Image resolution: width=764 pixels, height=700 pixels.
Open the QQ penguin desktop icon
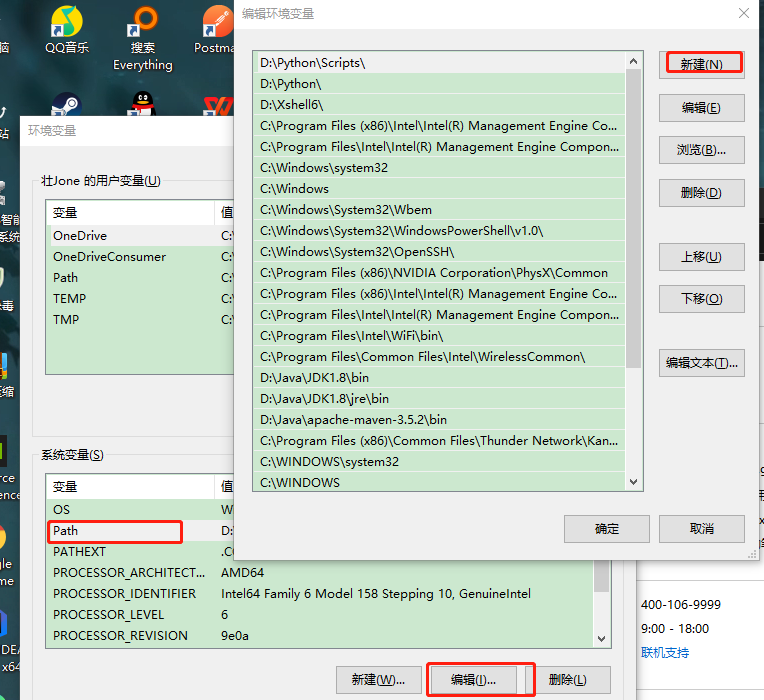pyautogui.click(x=142, y=104)
